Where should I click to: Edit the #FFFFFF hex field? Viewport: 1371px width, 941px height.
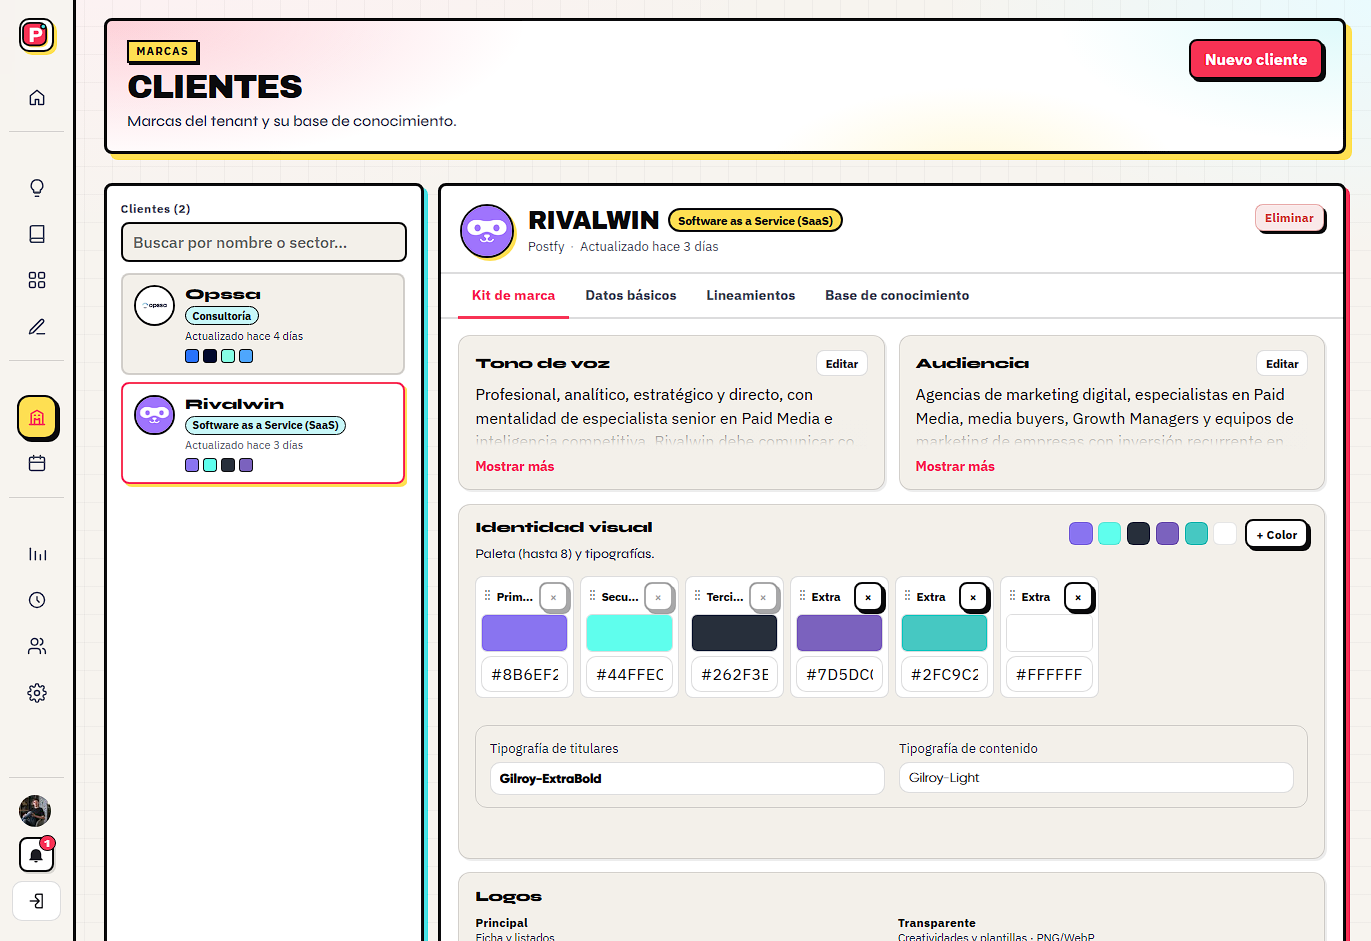click(1049, 674)
